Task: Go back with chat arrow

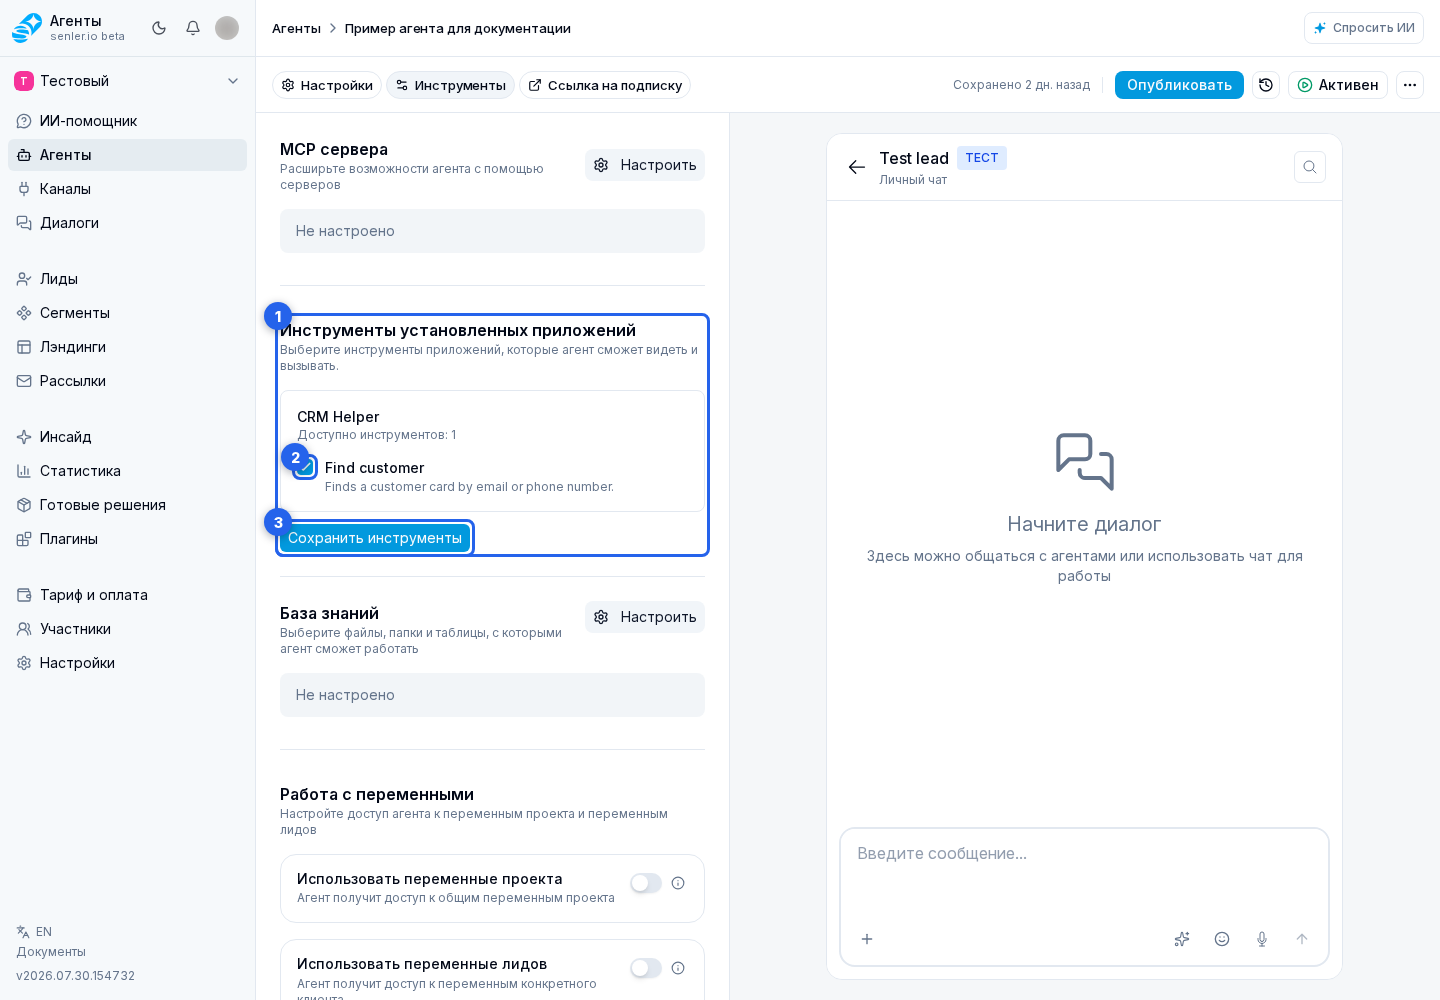Action: tap(857, 167)
